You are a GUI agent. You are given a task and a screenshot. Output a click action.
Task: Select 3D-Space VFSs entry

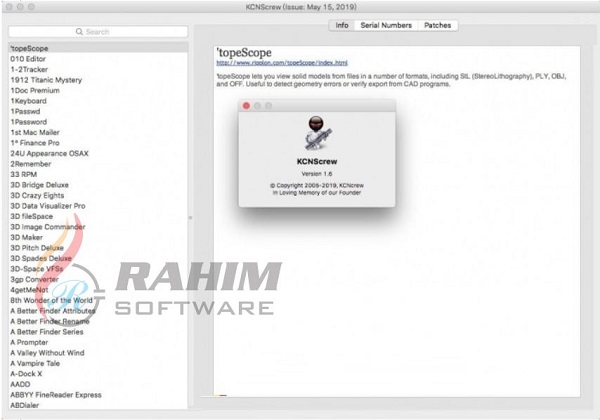click(98, 269)
